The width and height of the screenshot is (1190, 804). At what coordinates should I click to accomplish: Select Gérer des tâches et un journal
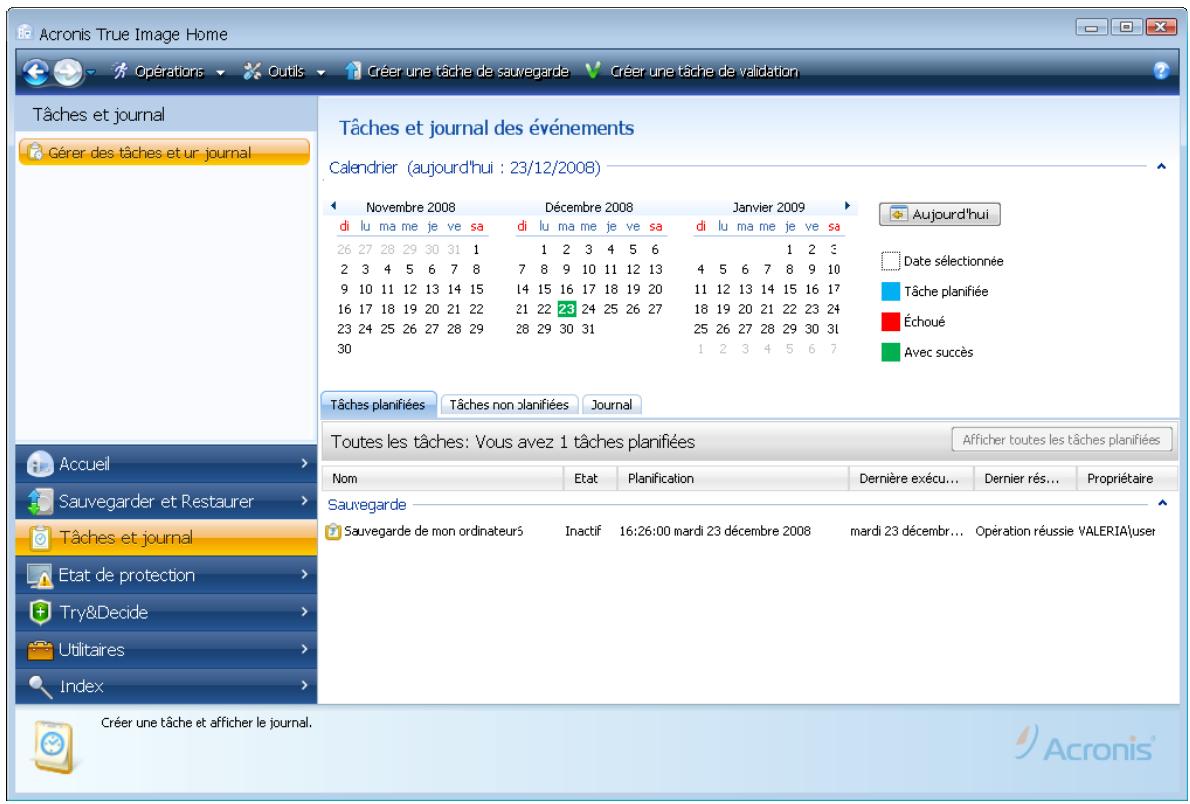click(164, 153)
